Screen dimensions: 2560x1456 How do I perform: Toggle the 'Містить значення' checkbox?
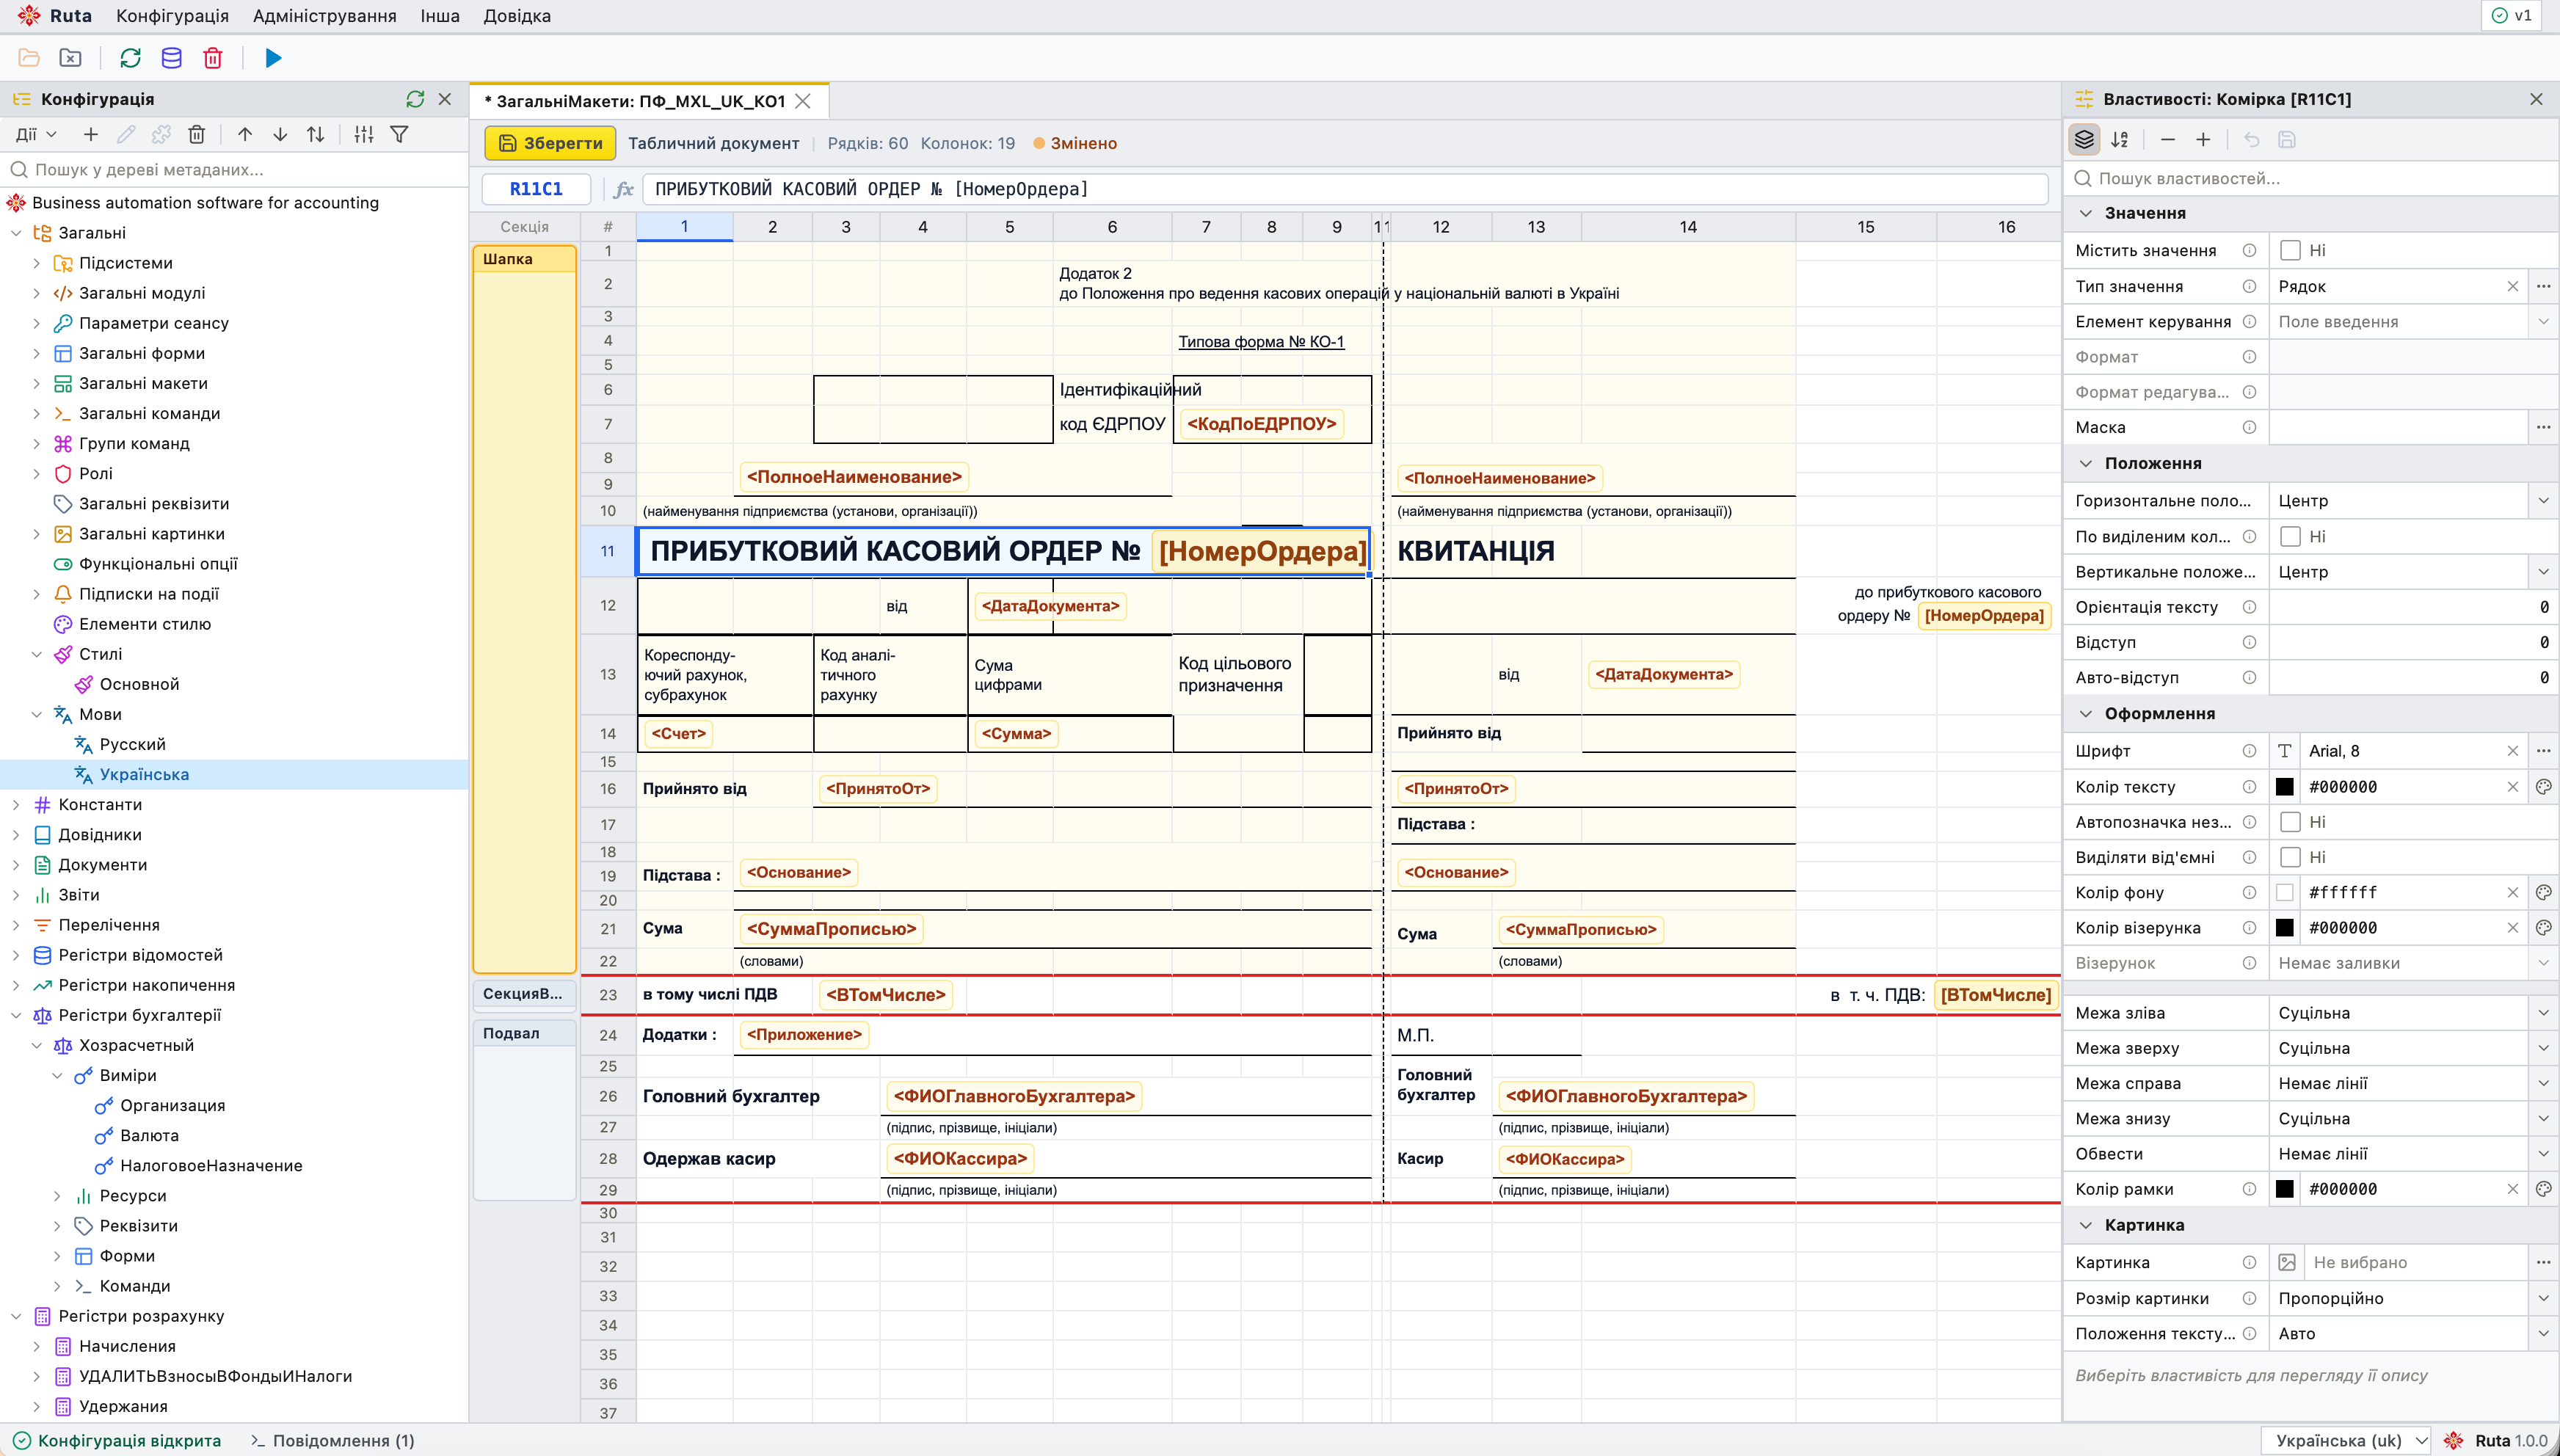click(2289, 251)
